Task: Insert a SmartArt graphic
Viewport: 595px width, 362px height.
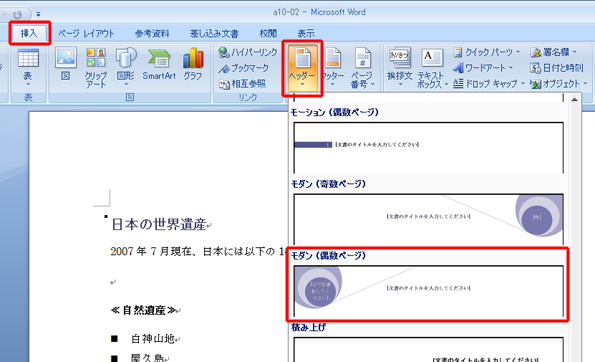Action: pos(159,64)
